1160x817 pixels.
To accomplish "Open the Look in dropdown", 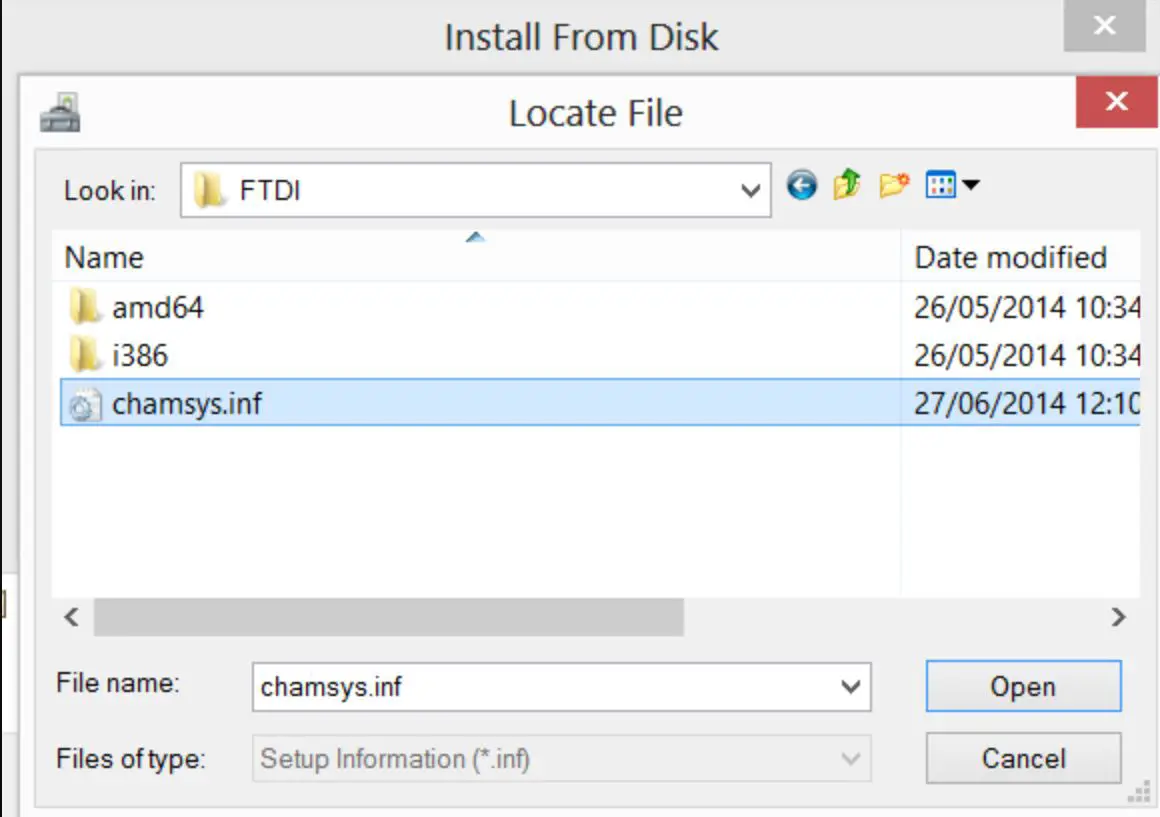I will pyautogui.click(x=750, y=189).
